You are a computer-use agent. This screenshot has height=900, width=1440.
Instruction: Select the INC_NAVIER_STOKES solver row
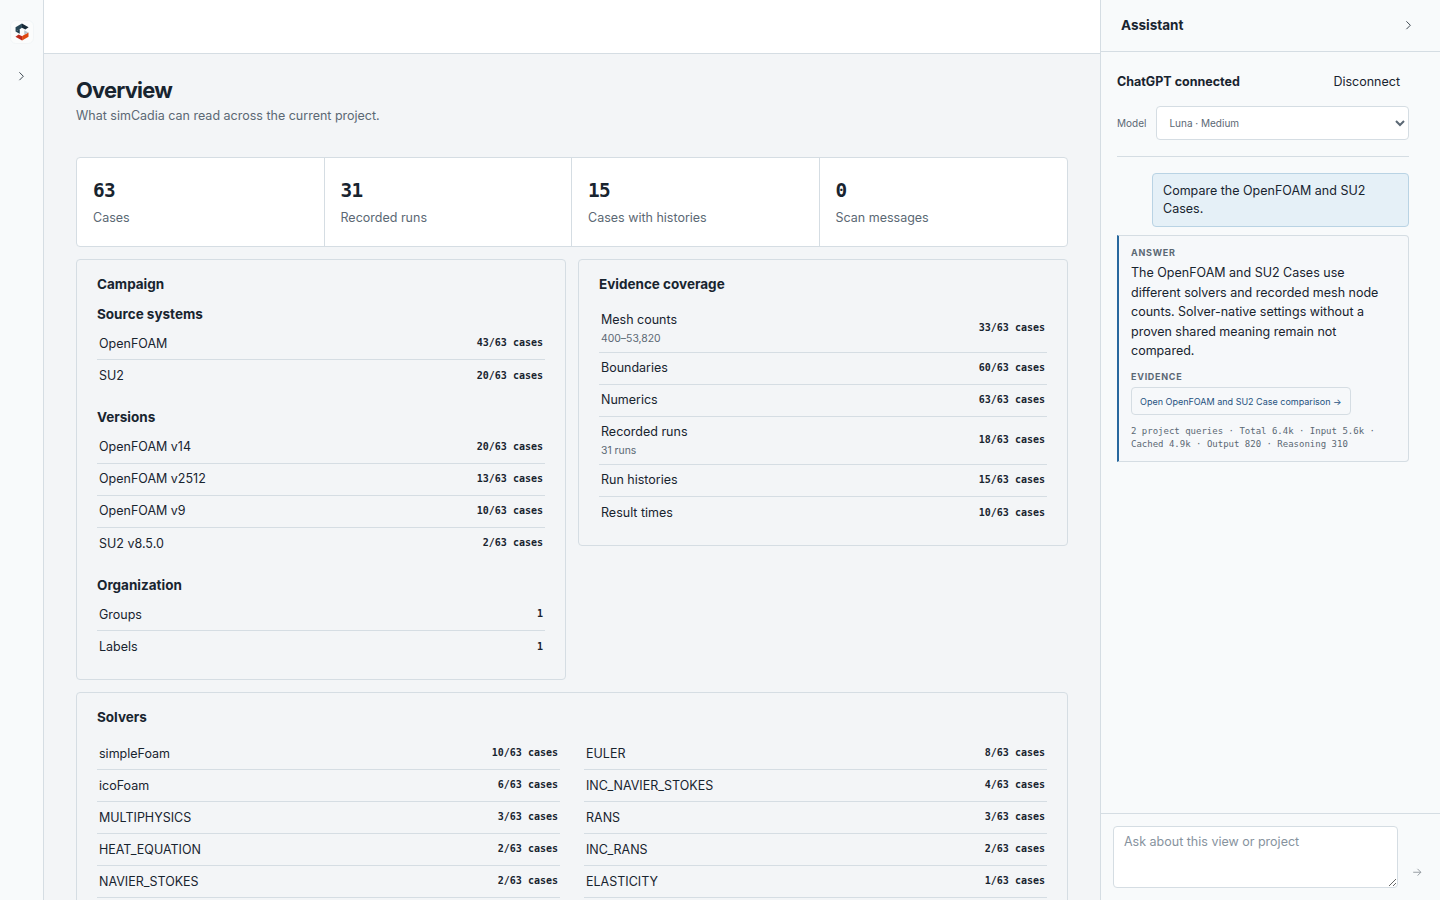(x=815, y=785)
